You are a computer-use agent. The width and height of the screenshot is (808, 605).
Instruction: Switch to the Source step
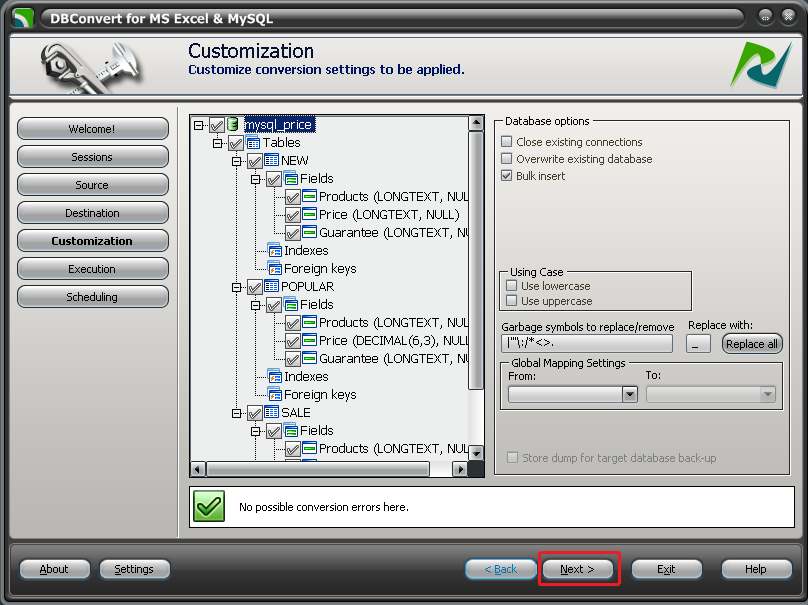tap(92, 184)
